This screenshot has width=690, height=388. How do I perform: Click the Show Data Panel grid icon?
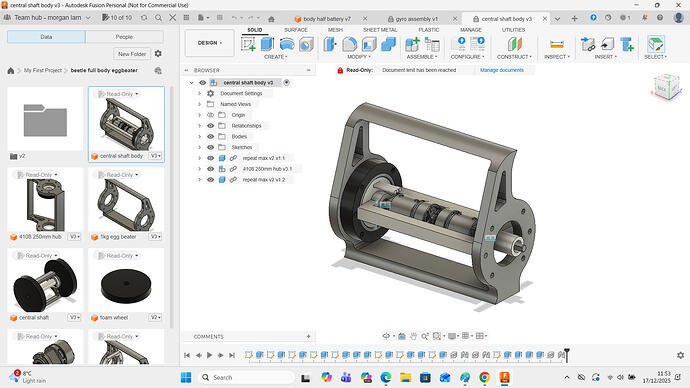coord(186,18)
